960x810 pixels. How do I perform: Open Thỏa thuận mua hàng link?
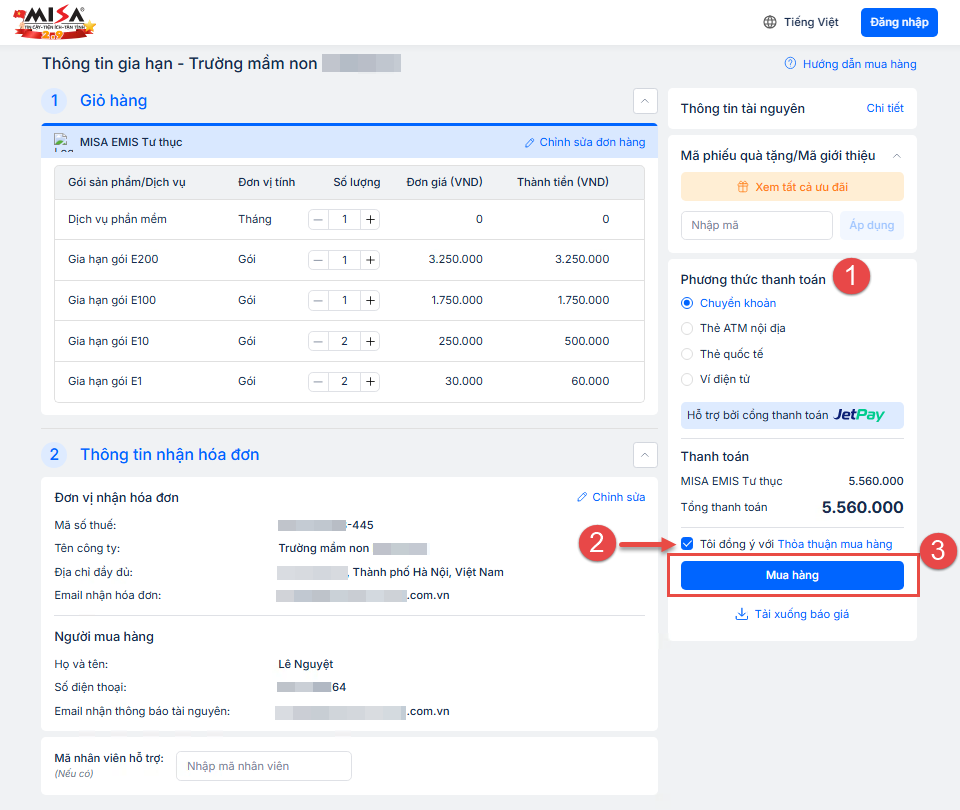[x=834, y=544]
